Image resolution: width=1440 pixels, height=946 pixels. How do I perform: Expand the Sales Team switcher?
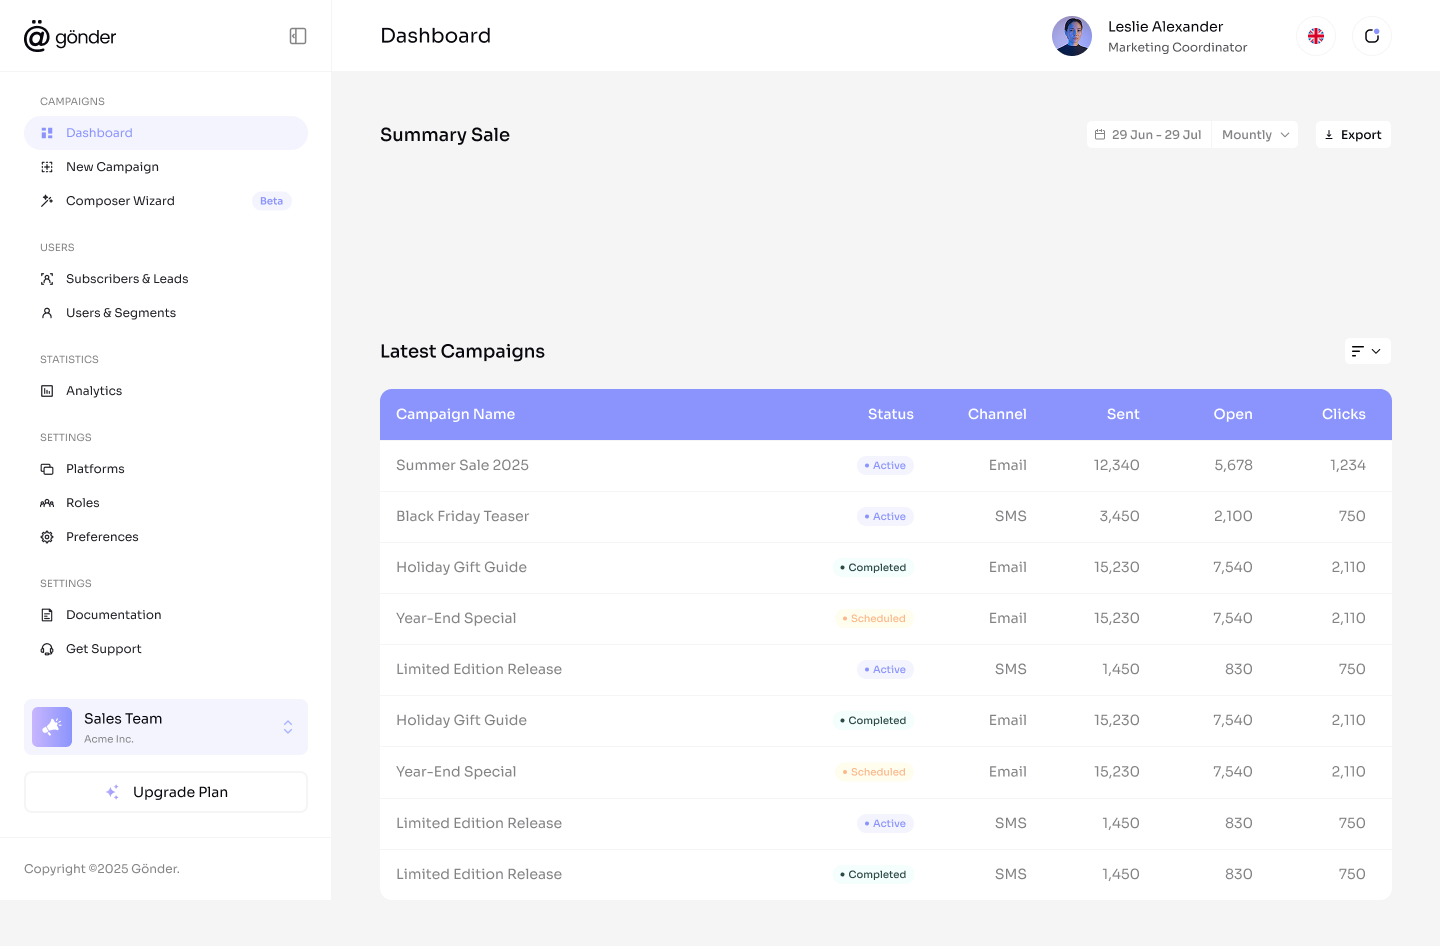point(287,727)
